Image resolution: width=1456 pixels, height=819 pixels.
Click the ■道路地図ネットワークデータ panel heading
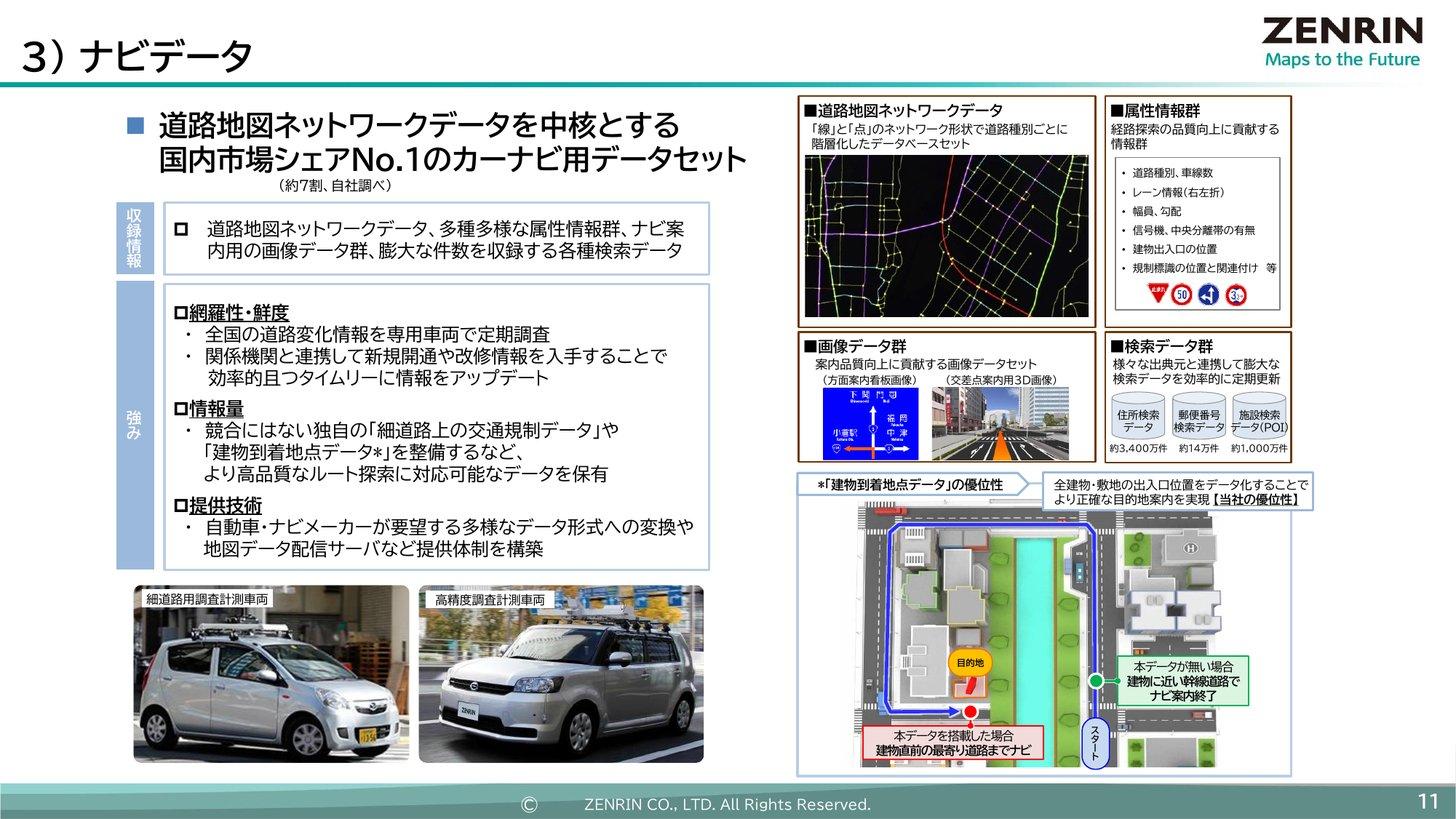click(x=903, y=111)
